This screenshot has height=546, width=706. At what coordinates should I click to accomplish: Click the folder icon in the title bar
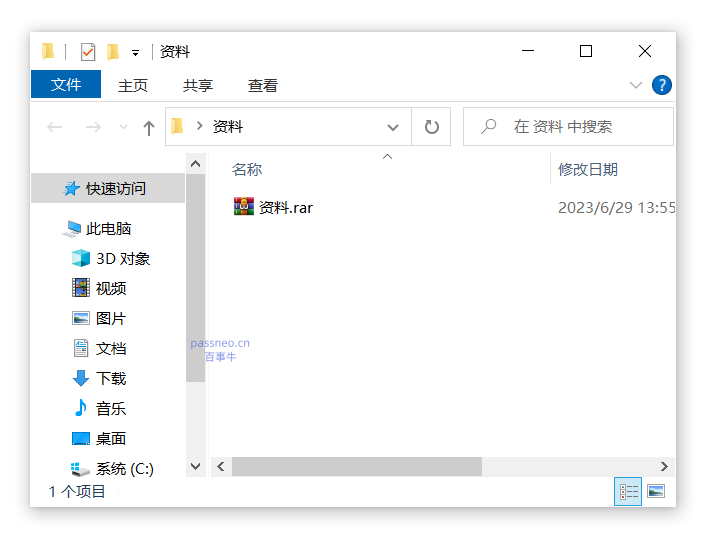[48, 51]
